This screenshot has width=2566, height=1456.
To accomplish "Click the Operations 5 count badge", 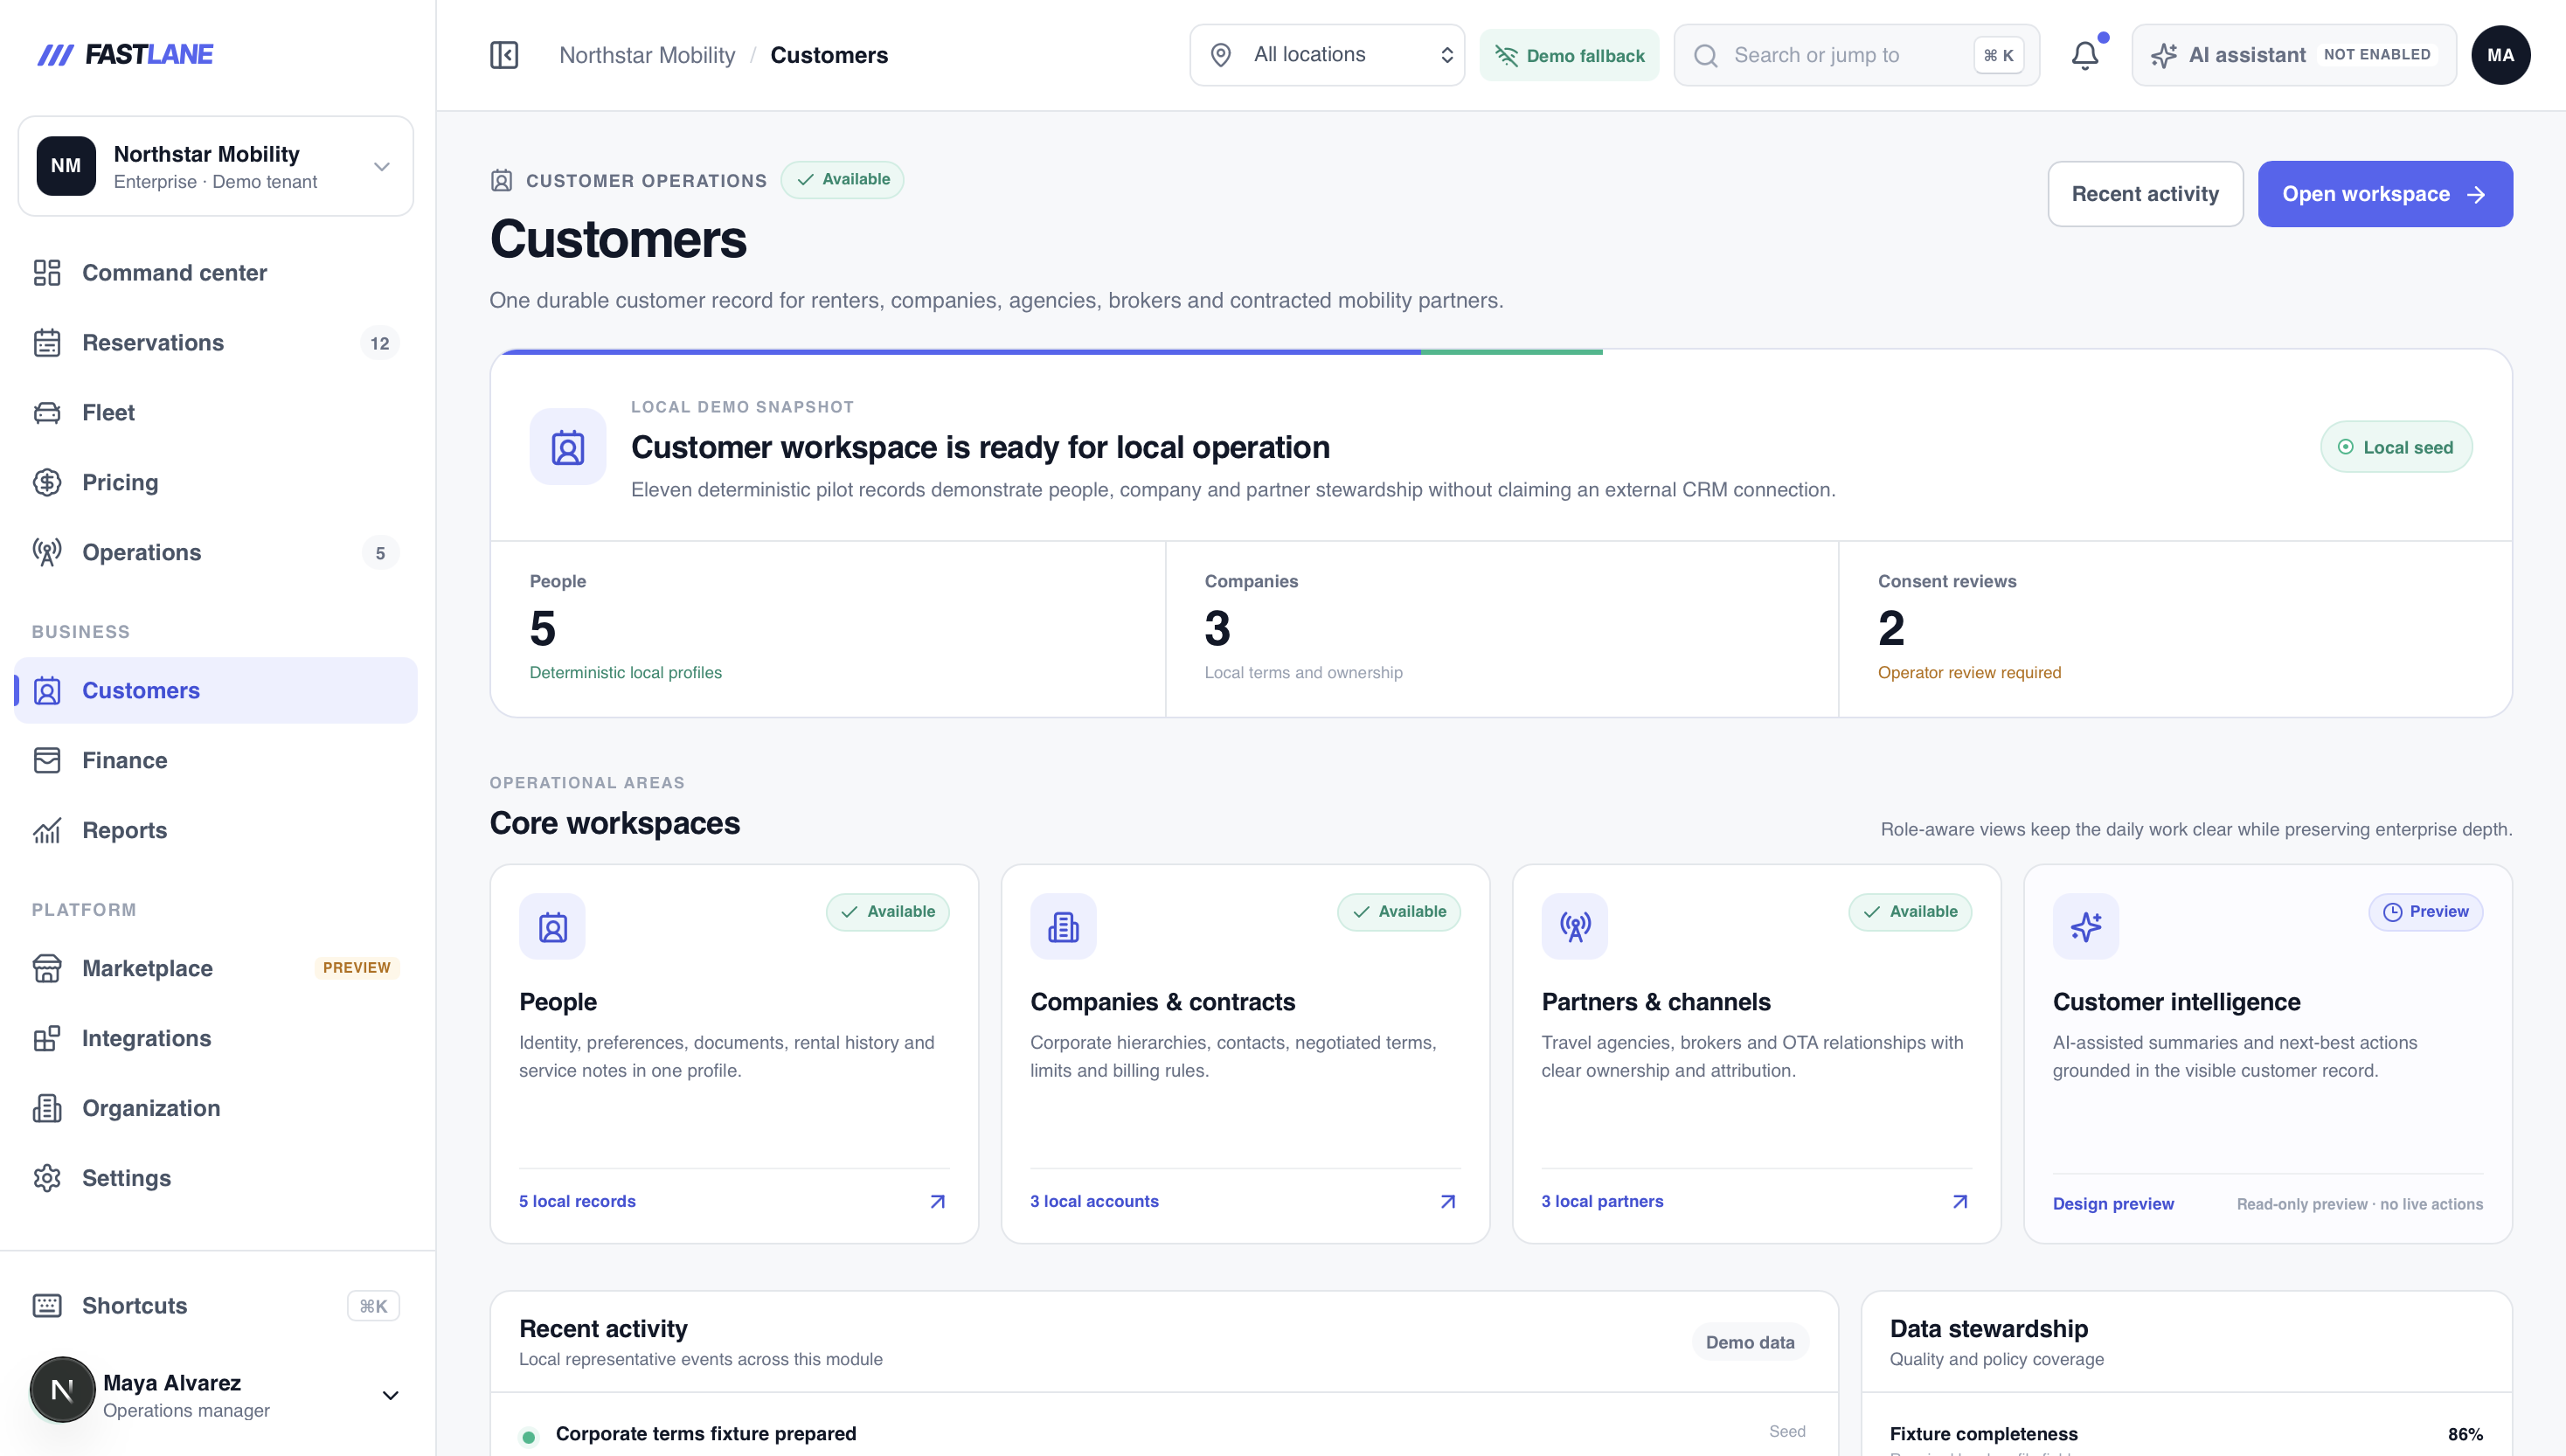I will point(380,553).
